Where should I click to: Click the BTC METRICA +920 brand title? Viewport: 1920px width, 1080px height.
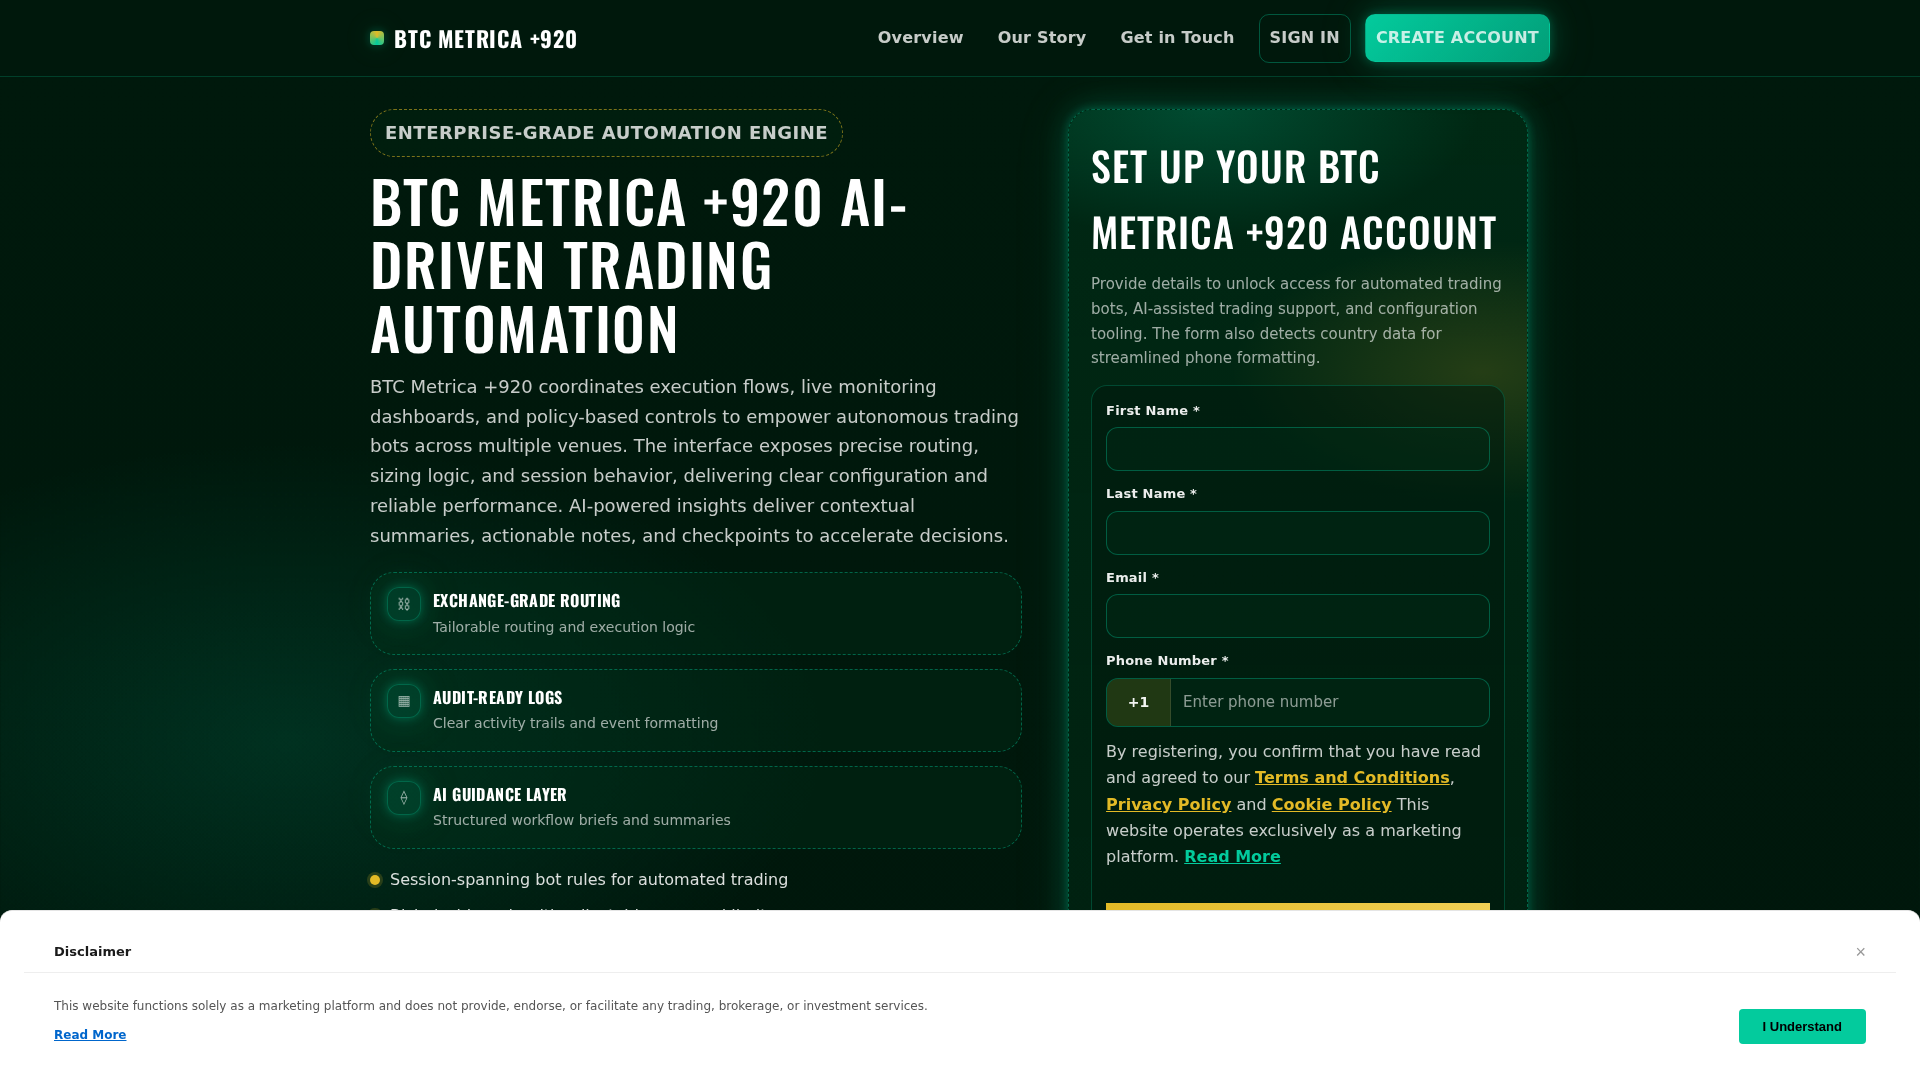pos(485,38)
